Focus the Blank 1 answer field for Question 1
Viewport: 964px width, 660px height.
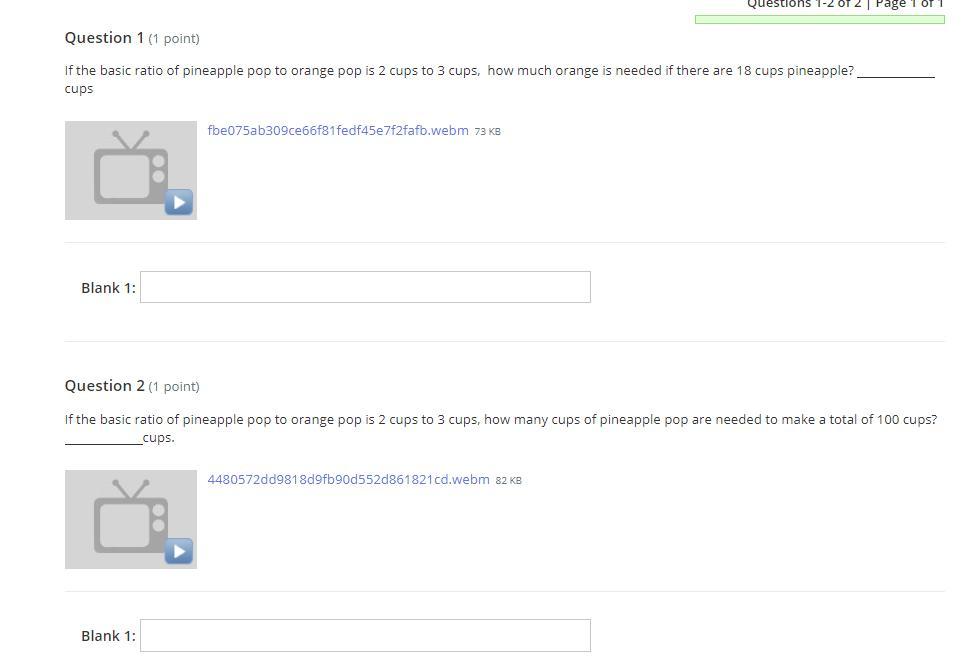coord(365,287)
